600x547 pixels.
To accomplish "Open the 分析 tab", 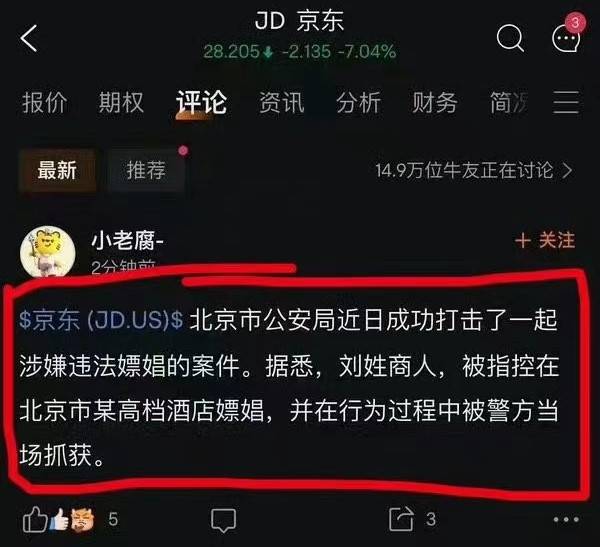I will pyautogui.click(x=358, y=102).
